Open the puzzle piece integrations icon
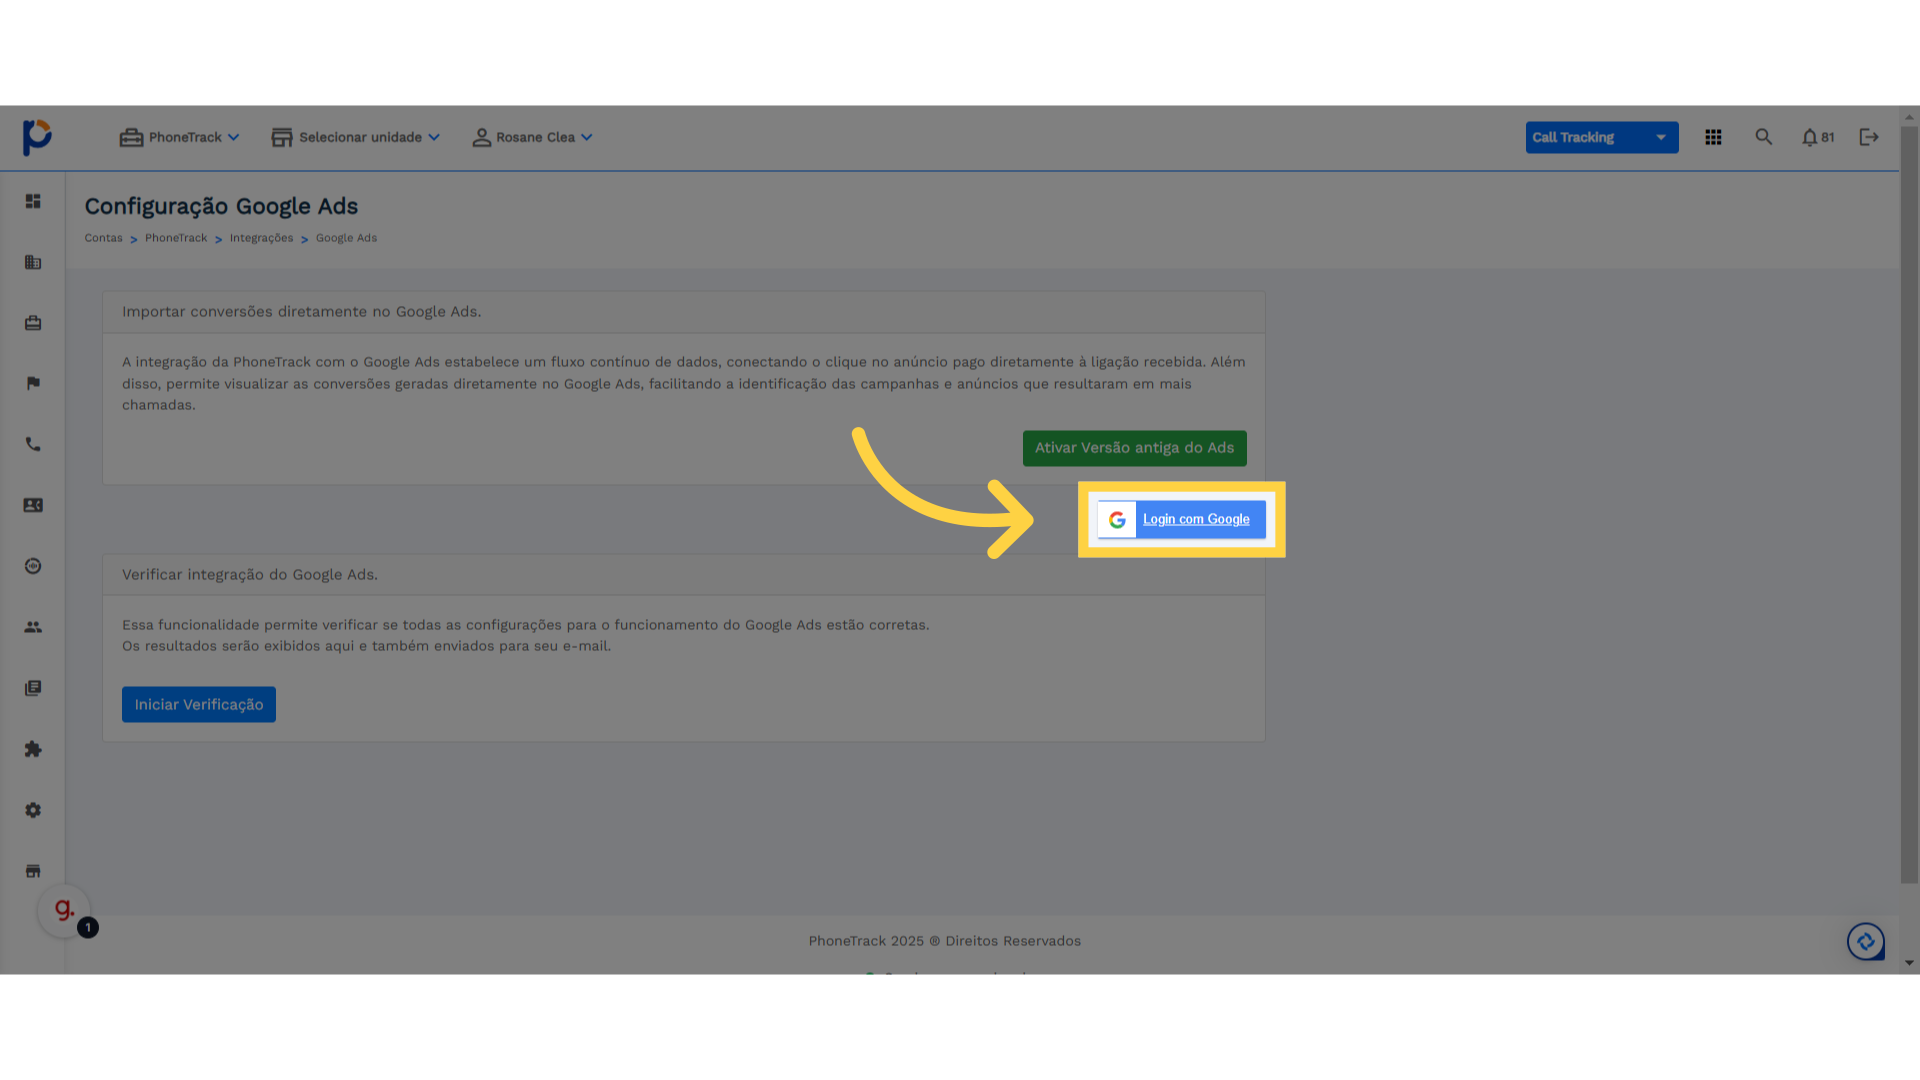 [x=33, y=749]
